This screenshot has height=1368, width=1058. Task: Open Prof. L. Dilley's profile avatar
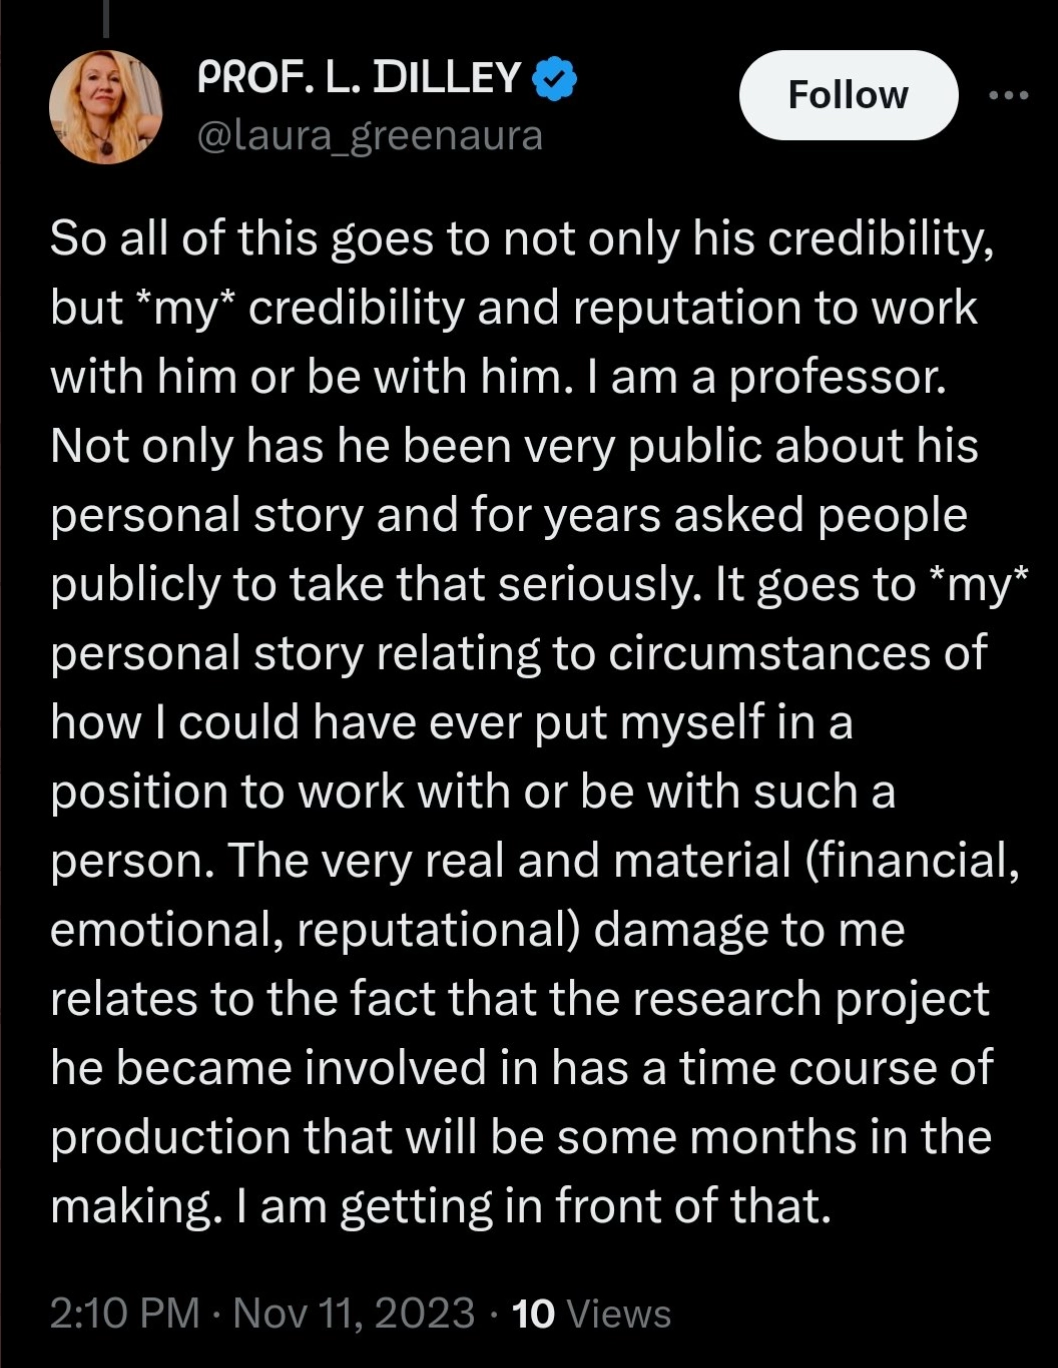coord(105,107)
